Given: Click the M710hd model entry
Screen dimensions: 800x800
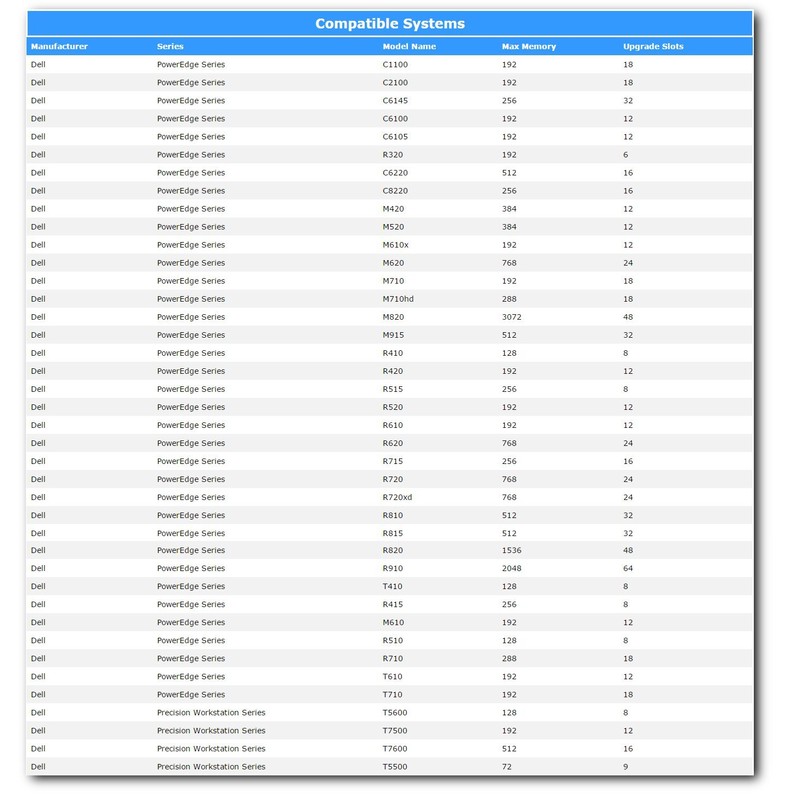Looking at the screenshot, I should pyautogui.click(x=397, y=298).
